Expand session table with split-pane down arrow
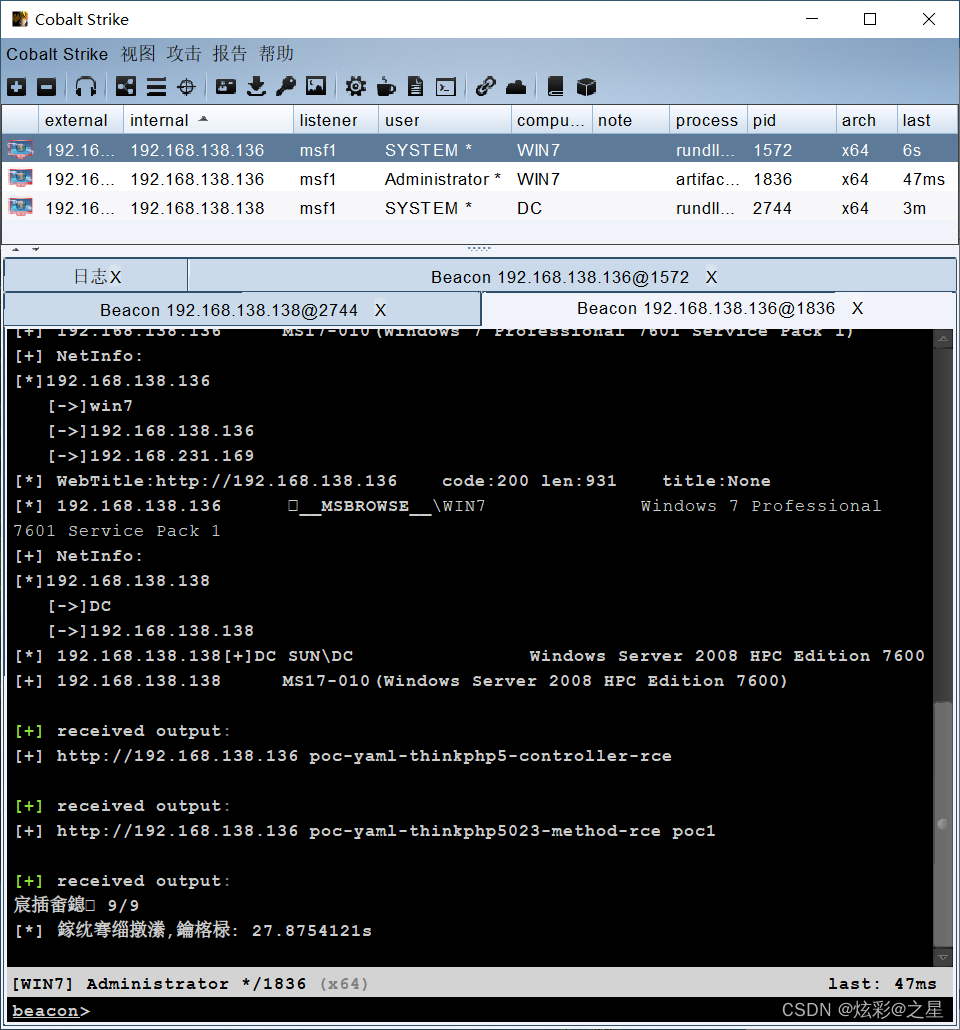The width and height of the screenshot is (960, 1030). (x=35, y=249)
